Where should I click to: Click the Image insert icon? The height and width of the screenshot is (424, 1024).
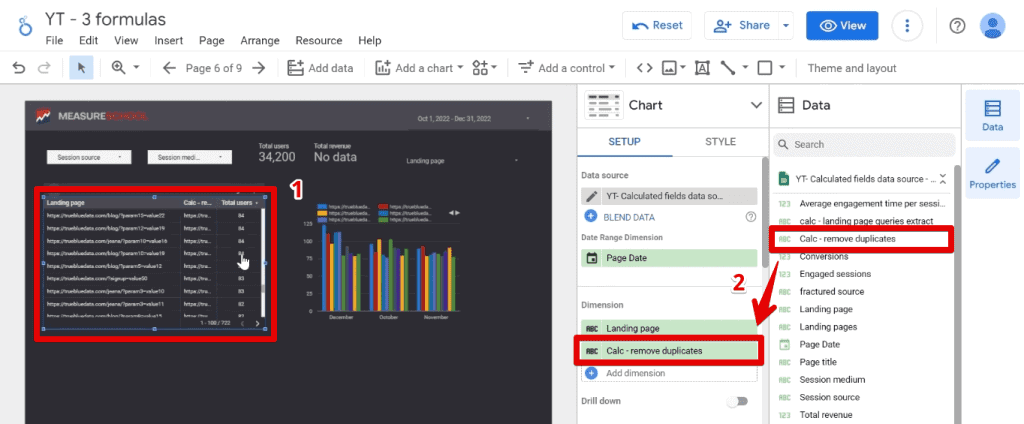(669, 68)
